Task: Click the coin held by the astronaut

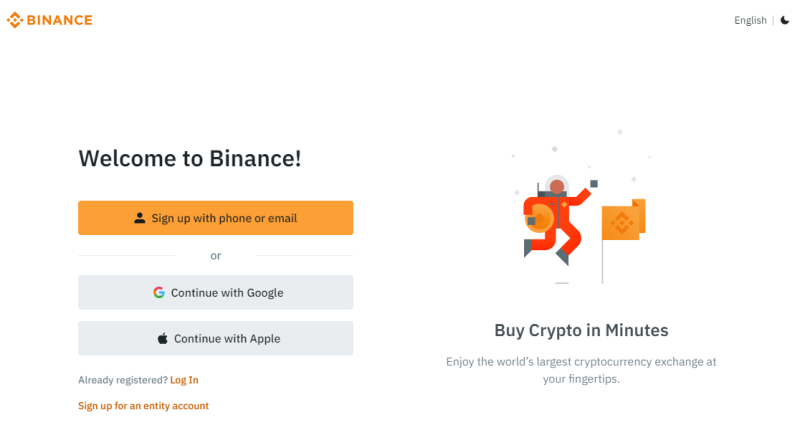Action: (539, 218)
